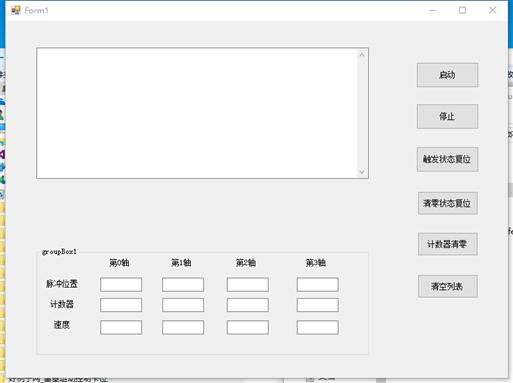513x383 pixels.
Task: Minimize the Form1 window
Action: coord(432,10)
